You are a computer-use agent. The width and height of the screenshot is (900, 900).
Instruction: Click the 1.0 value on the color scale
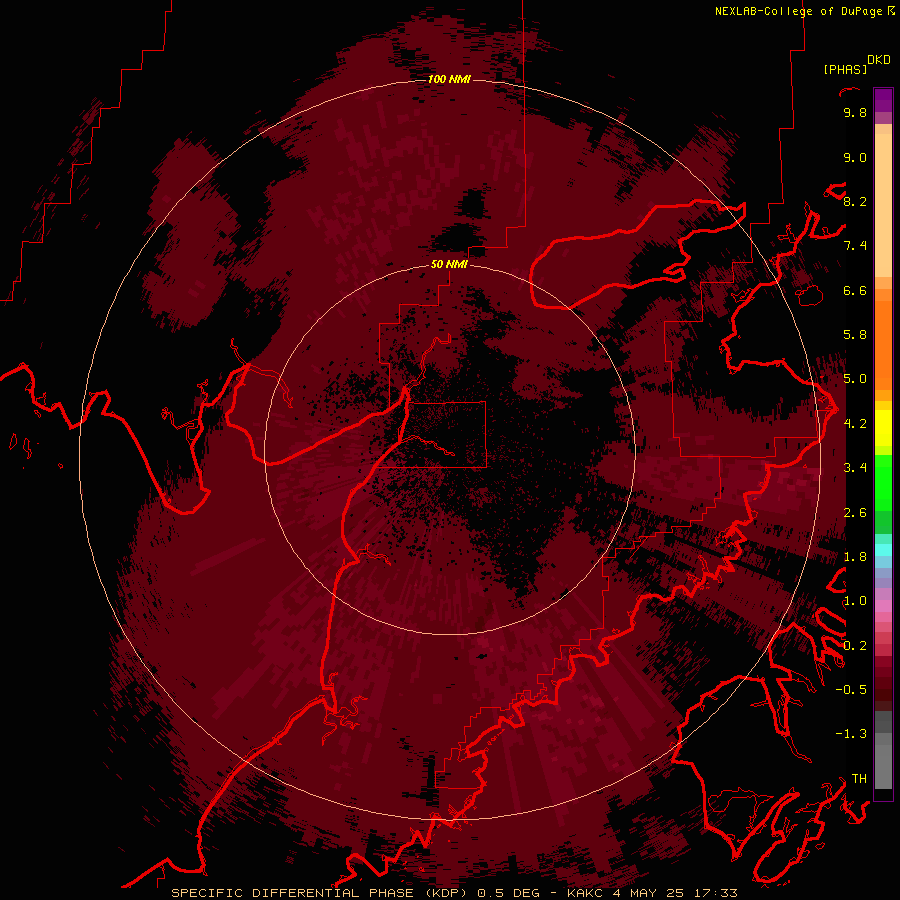click(855, 601)
